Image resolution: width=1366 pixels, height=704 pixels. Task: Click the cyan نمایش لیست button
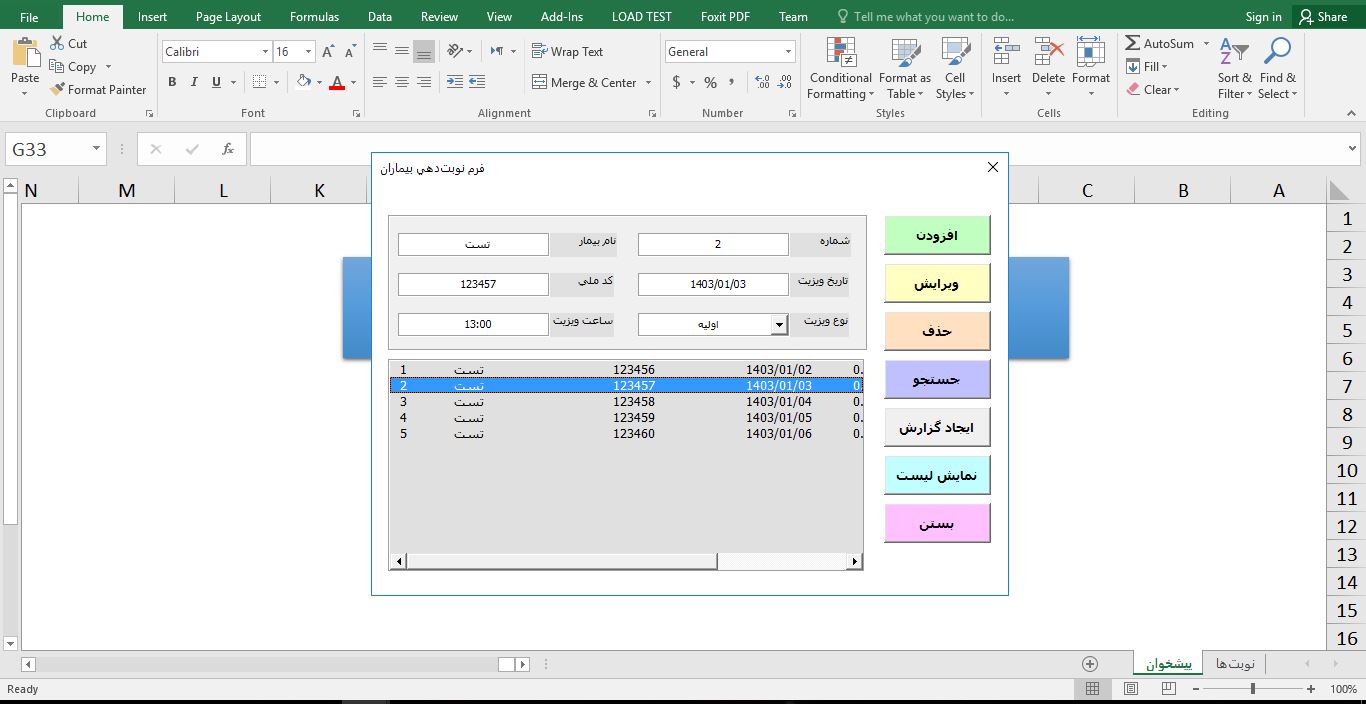click(937, 475)
